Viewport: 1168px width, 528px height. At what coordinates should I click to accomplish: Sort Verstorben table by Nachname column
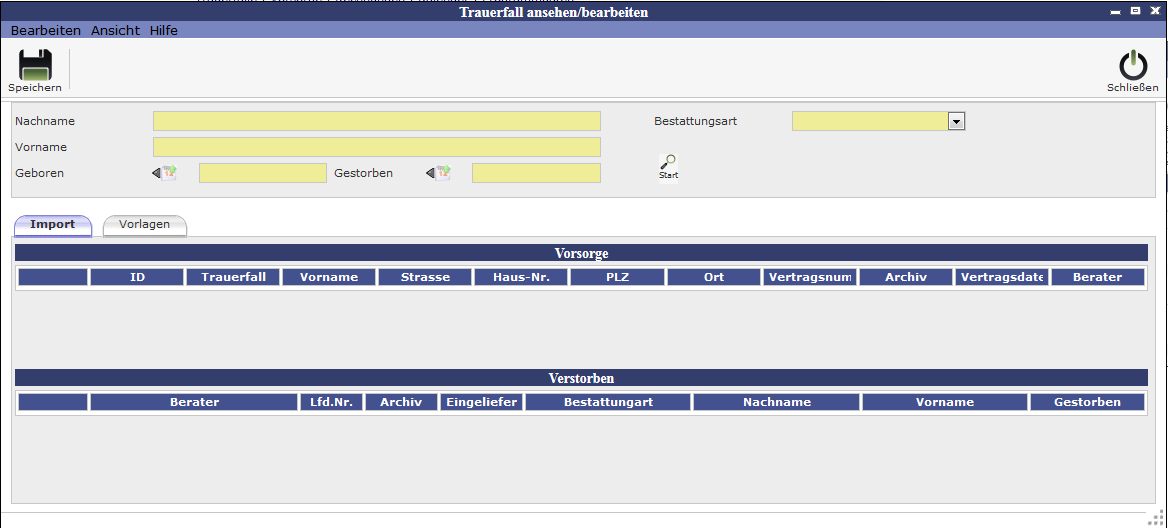(x=776, y=402)
